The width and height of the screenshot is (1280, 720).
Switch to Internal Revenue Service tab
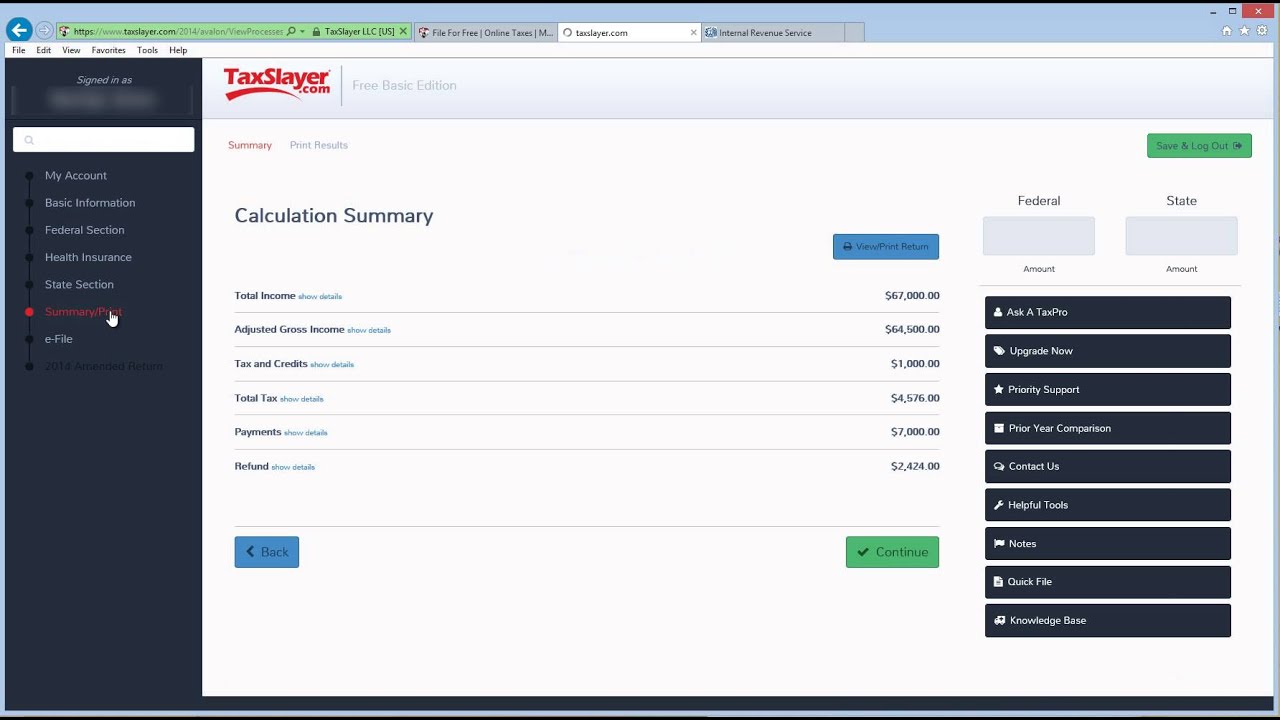[771, 32]
